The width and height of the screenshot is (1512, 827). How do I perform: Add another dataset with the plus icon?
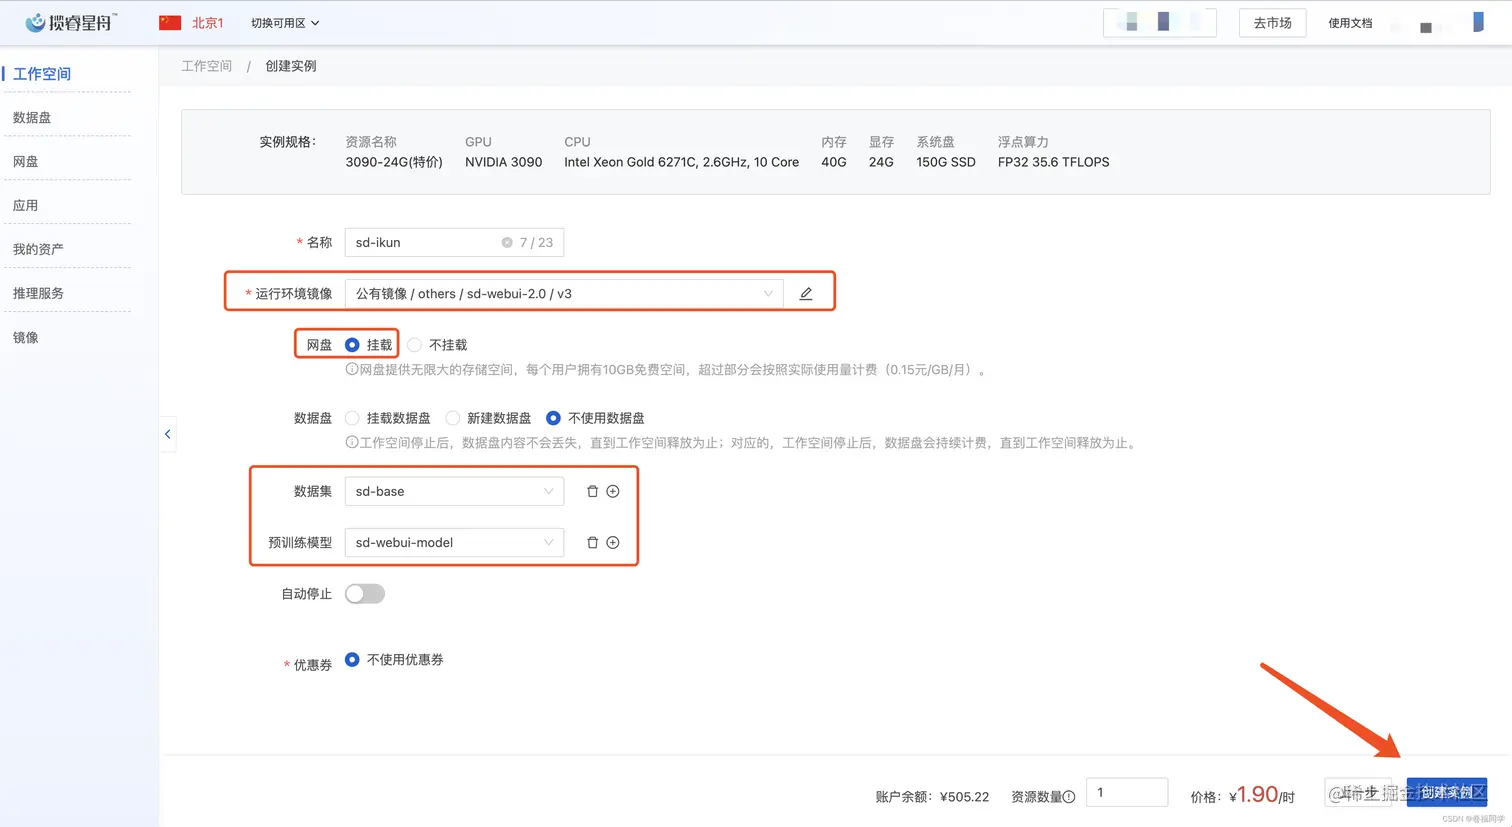pyautogui.click(x=613, y=491)
